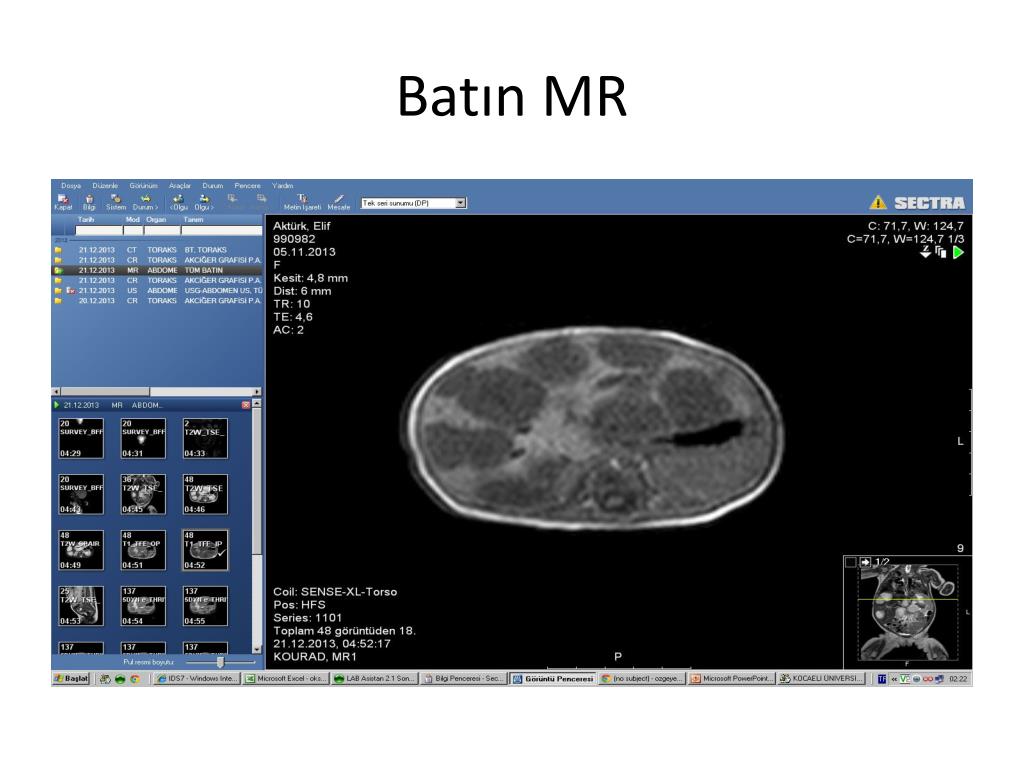
Task: Select the 137-image 04:54 thumbnail
Action: coord(143,606)
